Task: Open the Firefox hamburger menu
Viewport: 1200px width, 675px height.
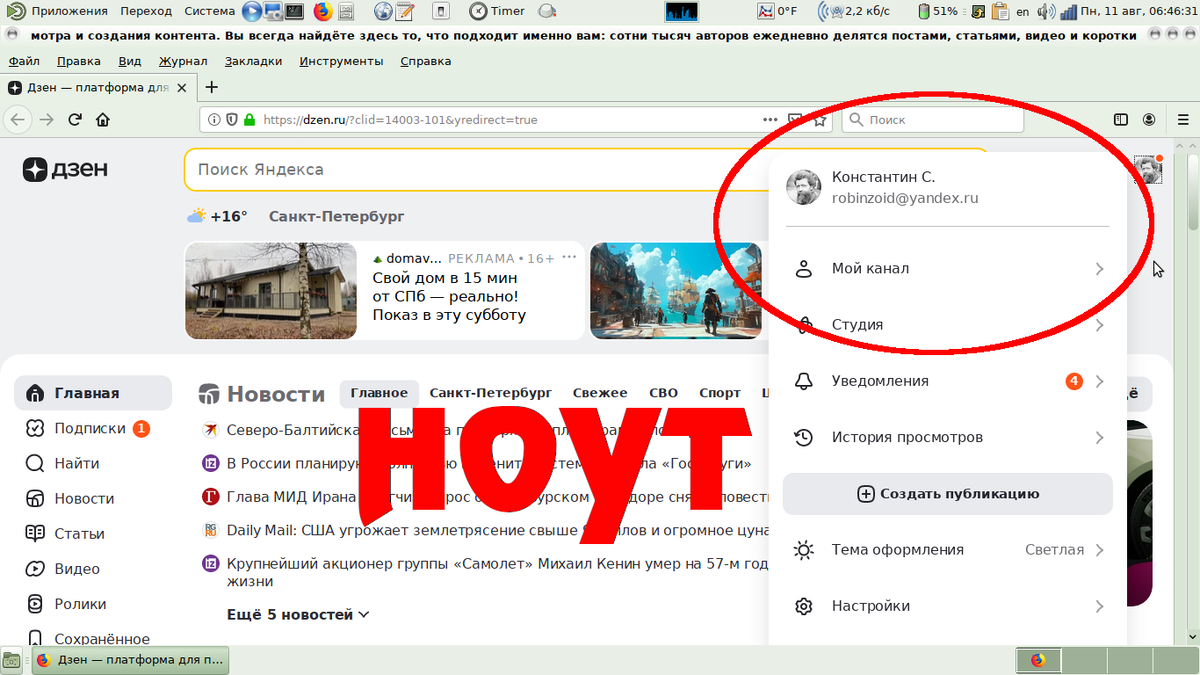Action: 1184,119
